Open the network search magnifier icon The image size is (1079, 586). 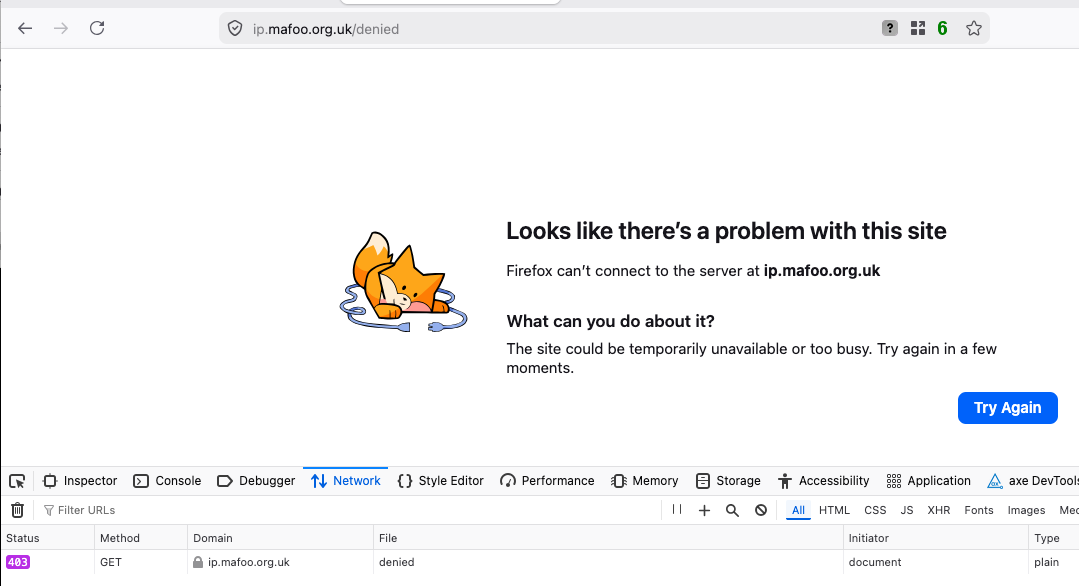coord(732,510)
